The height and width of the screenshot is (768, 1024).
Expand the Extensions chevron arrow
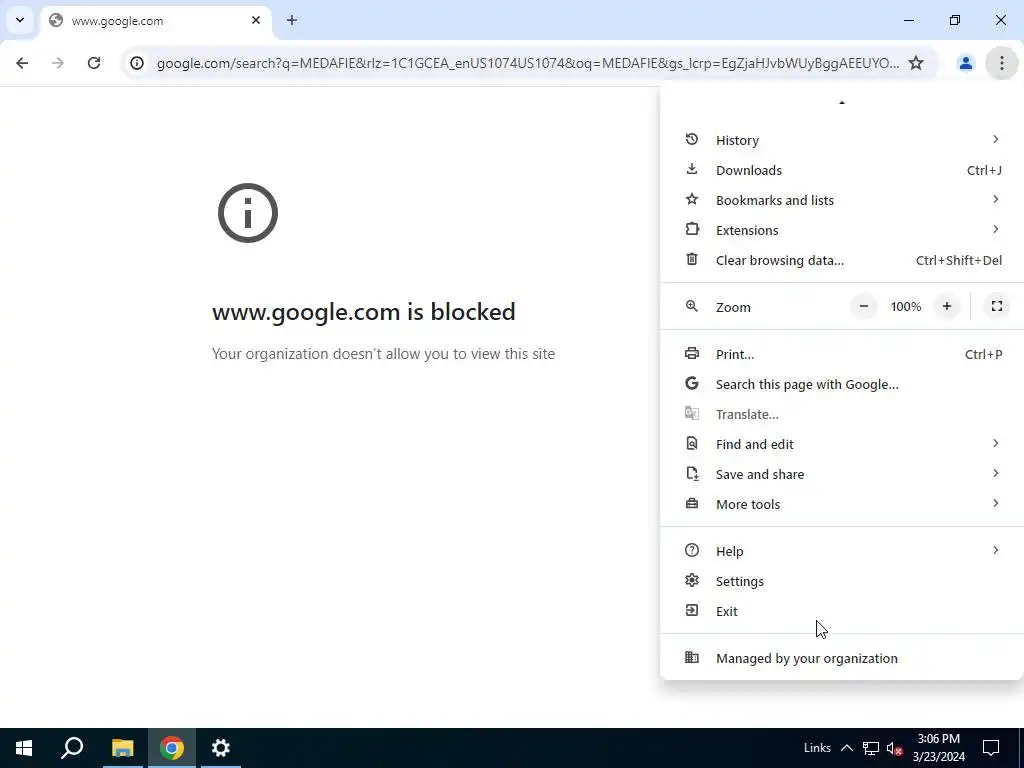995,229
